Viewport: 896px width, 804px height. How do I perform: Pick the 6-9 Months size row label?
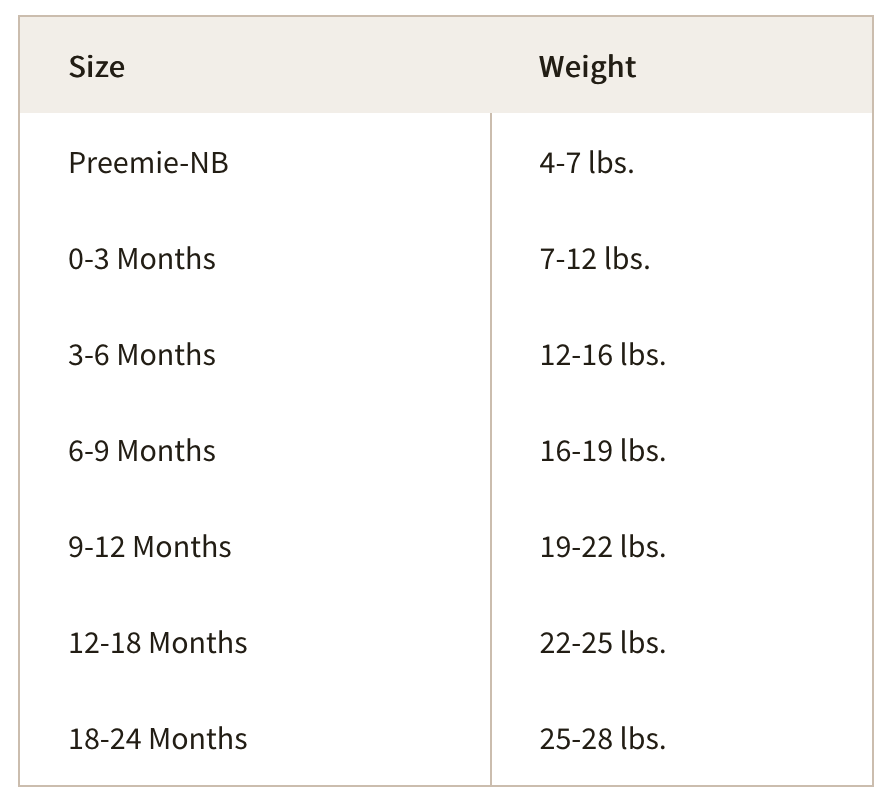click(142, 451)
